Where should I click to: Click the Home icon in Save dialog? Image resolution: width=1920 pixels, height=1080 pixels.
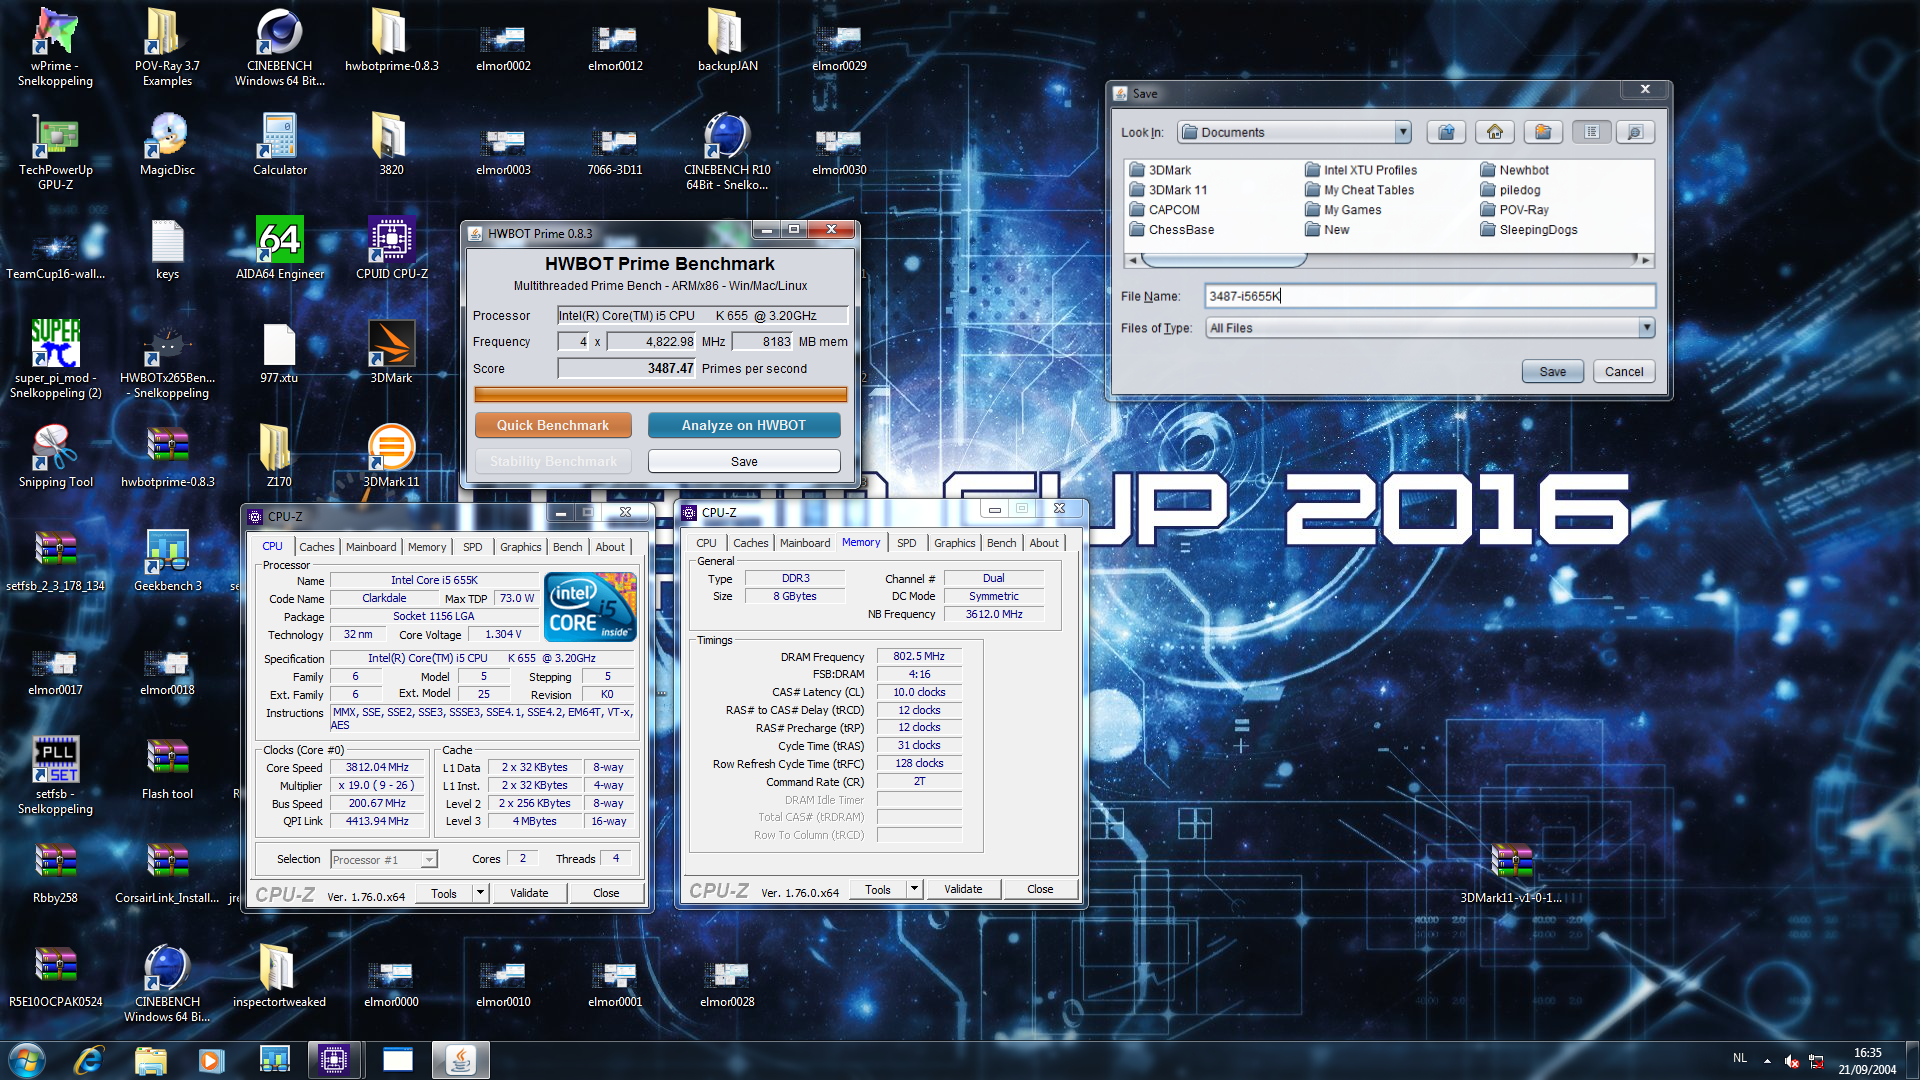pos(1494,132)
